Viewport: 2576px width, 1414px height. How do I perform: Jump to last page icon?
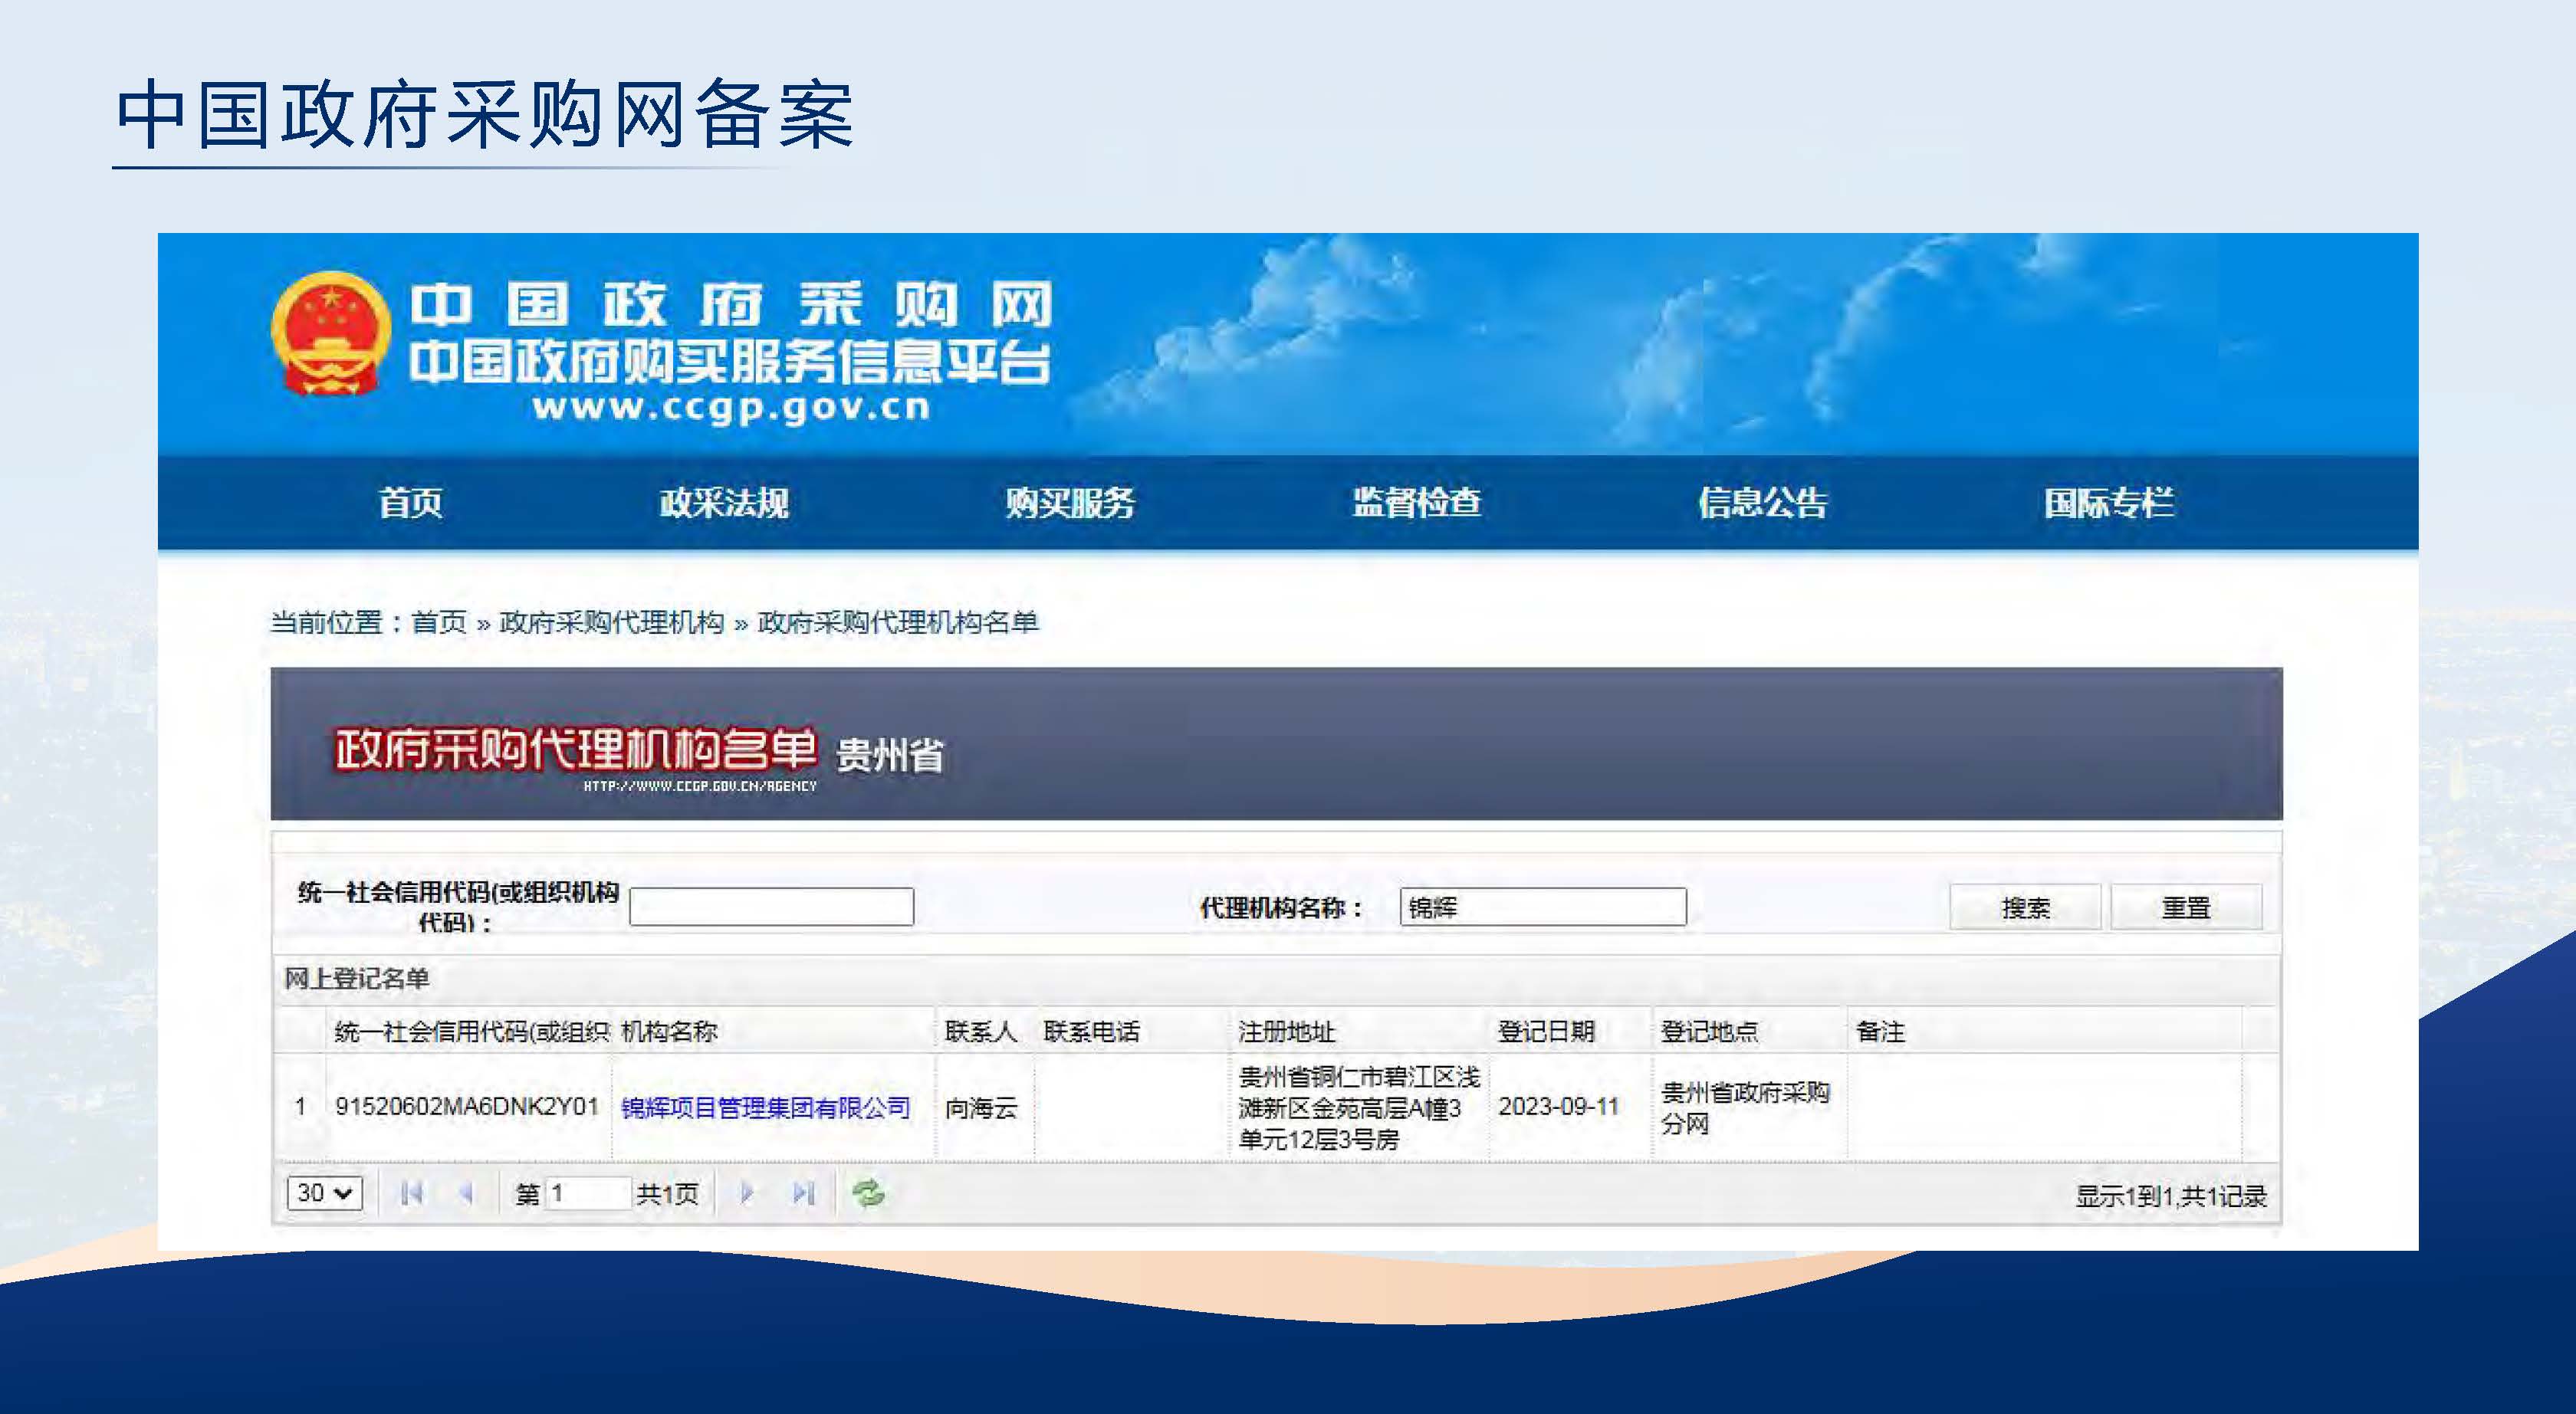pyautogui.click(x=803, y=1193)
